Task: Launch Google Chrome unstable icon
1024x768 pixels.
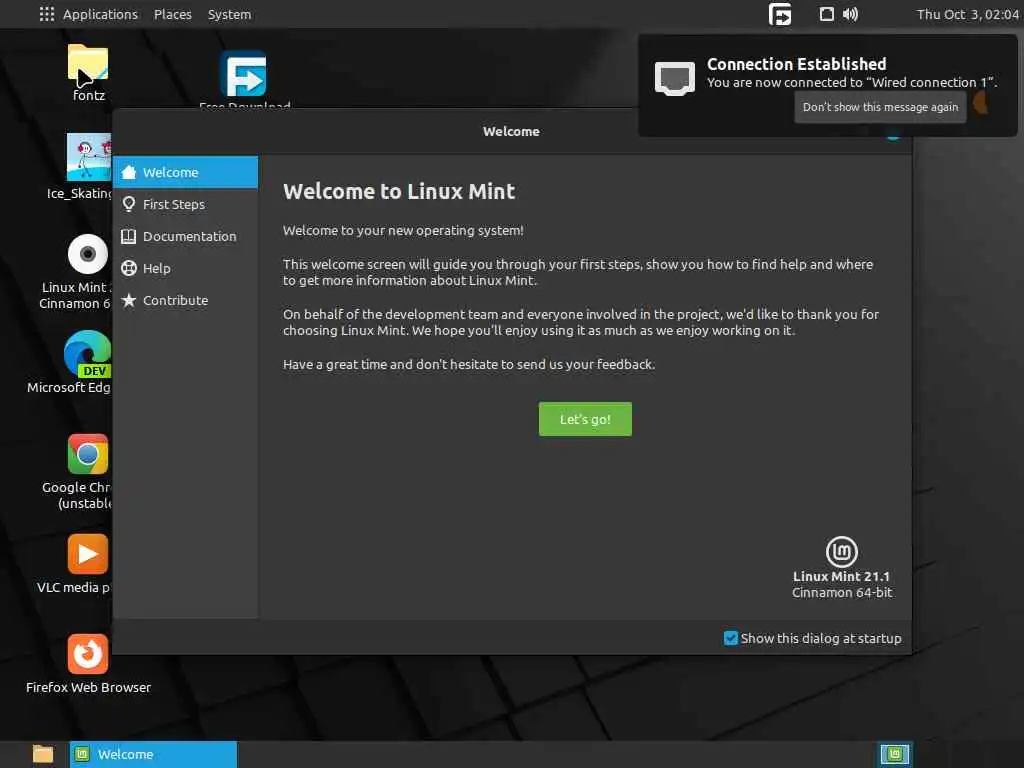Action: click(x=88, y=454)
